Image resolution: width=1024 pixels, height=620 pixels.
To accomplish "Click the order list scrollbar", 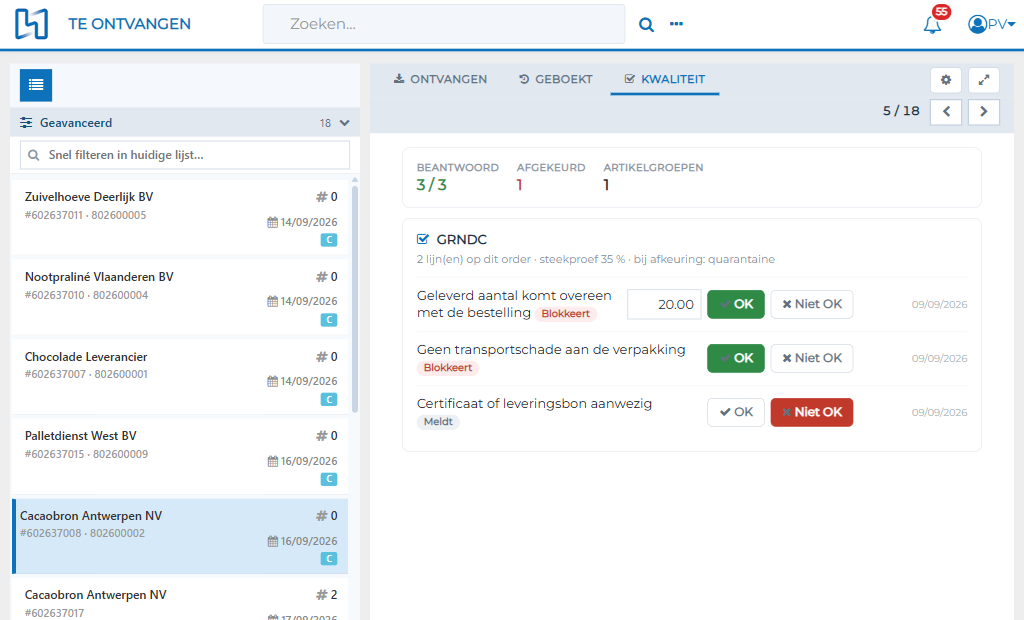I will pos(355,297).
